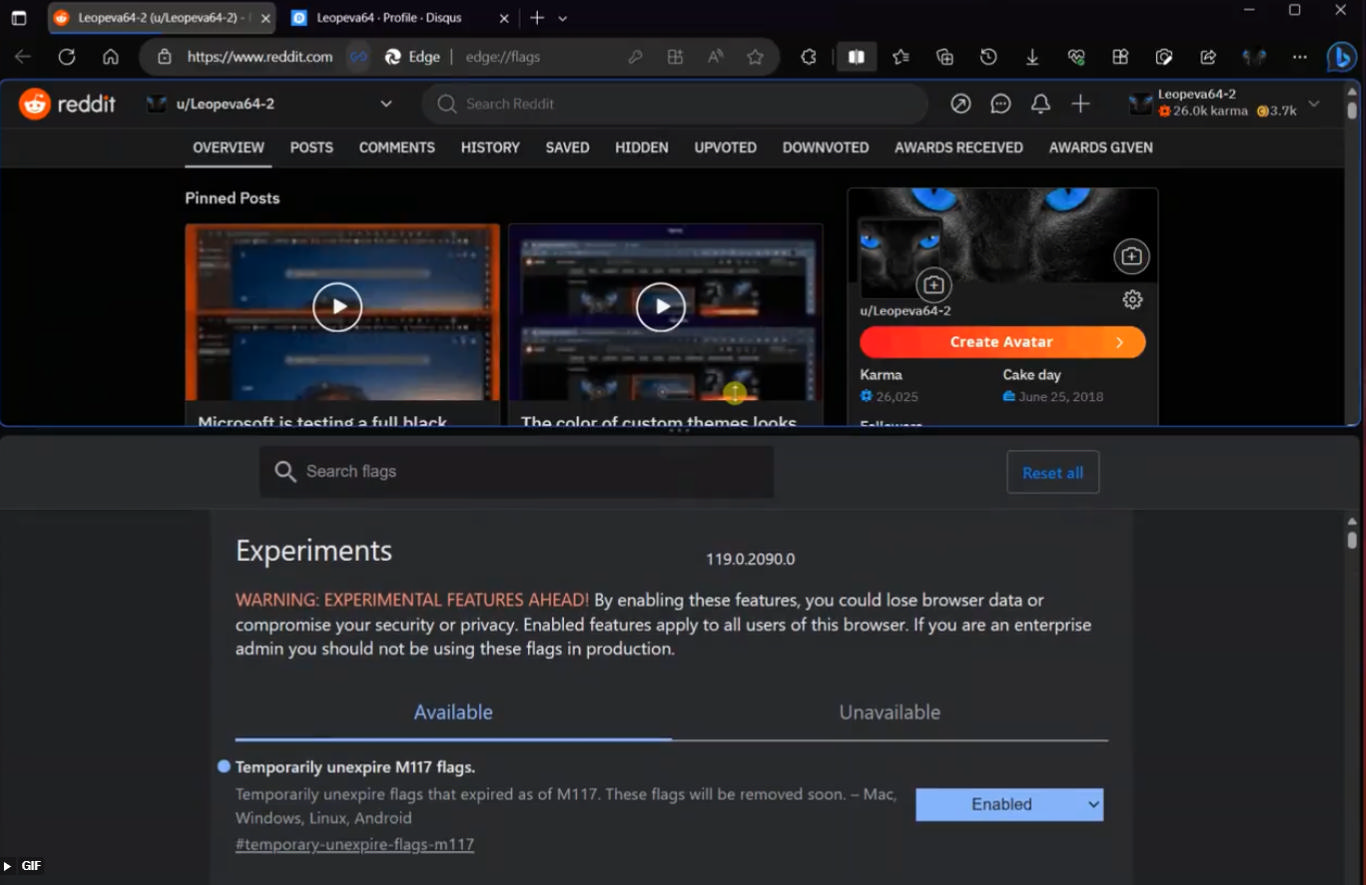Viewport: 1366px width, 885px height.
Task: Click the reddit.com address field
Action: [x=260, y=57]
